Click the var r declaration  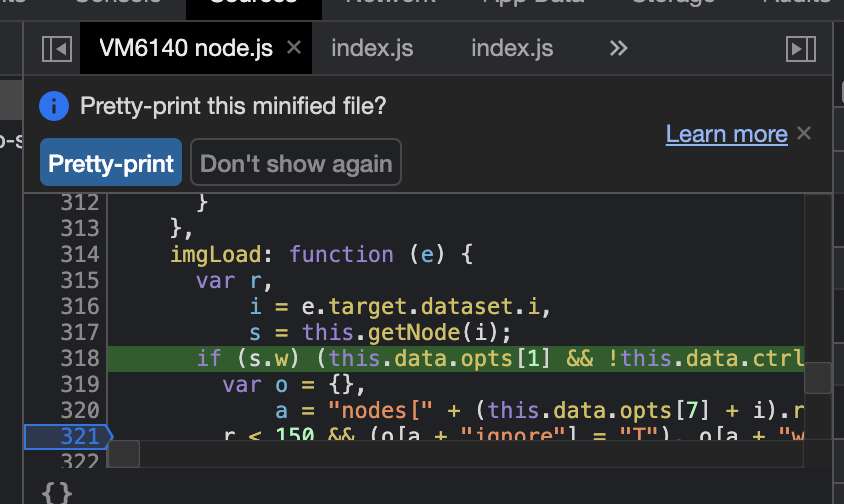coord(234,281)
